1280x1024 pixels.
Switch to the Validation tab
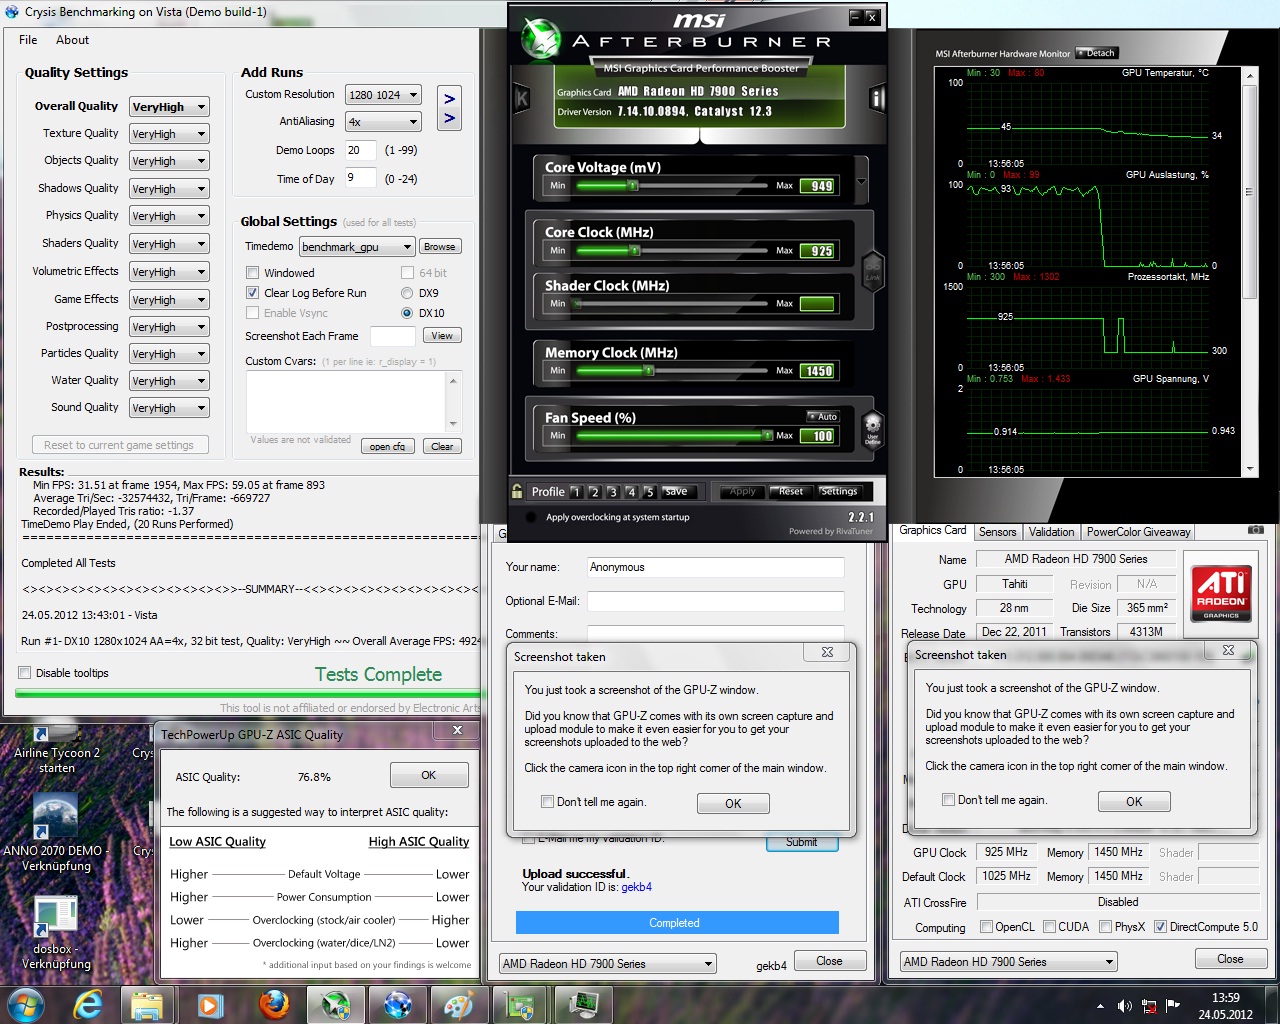1051,532
